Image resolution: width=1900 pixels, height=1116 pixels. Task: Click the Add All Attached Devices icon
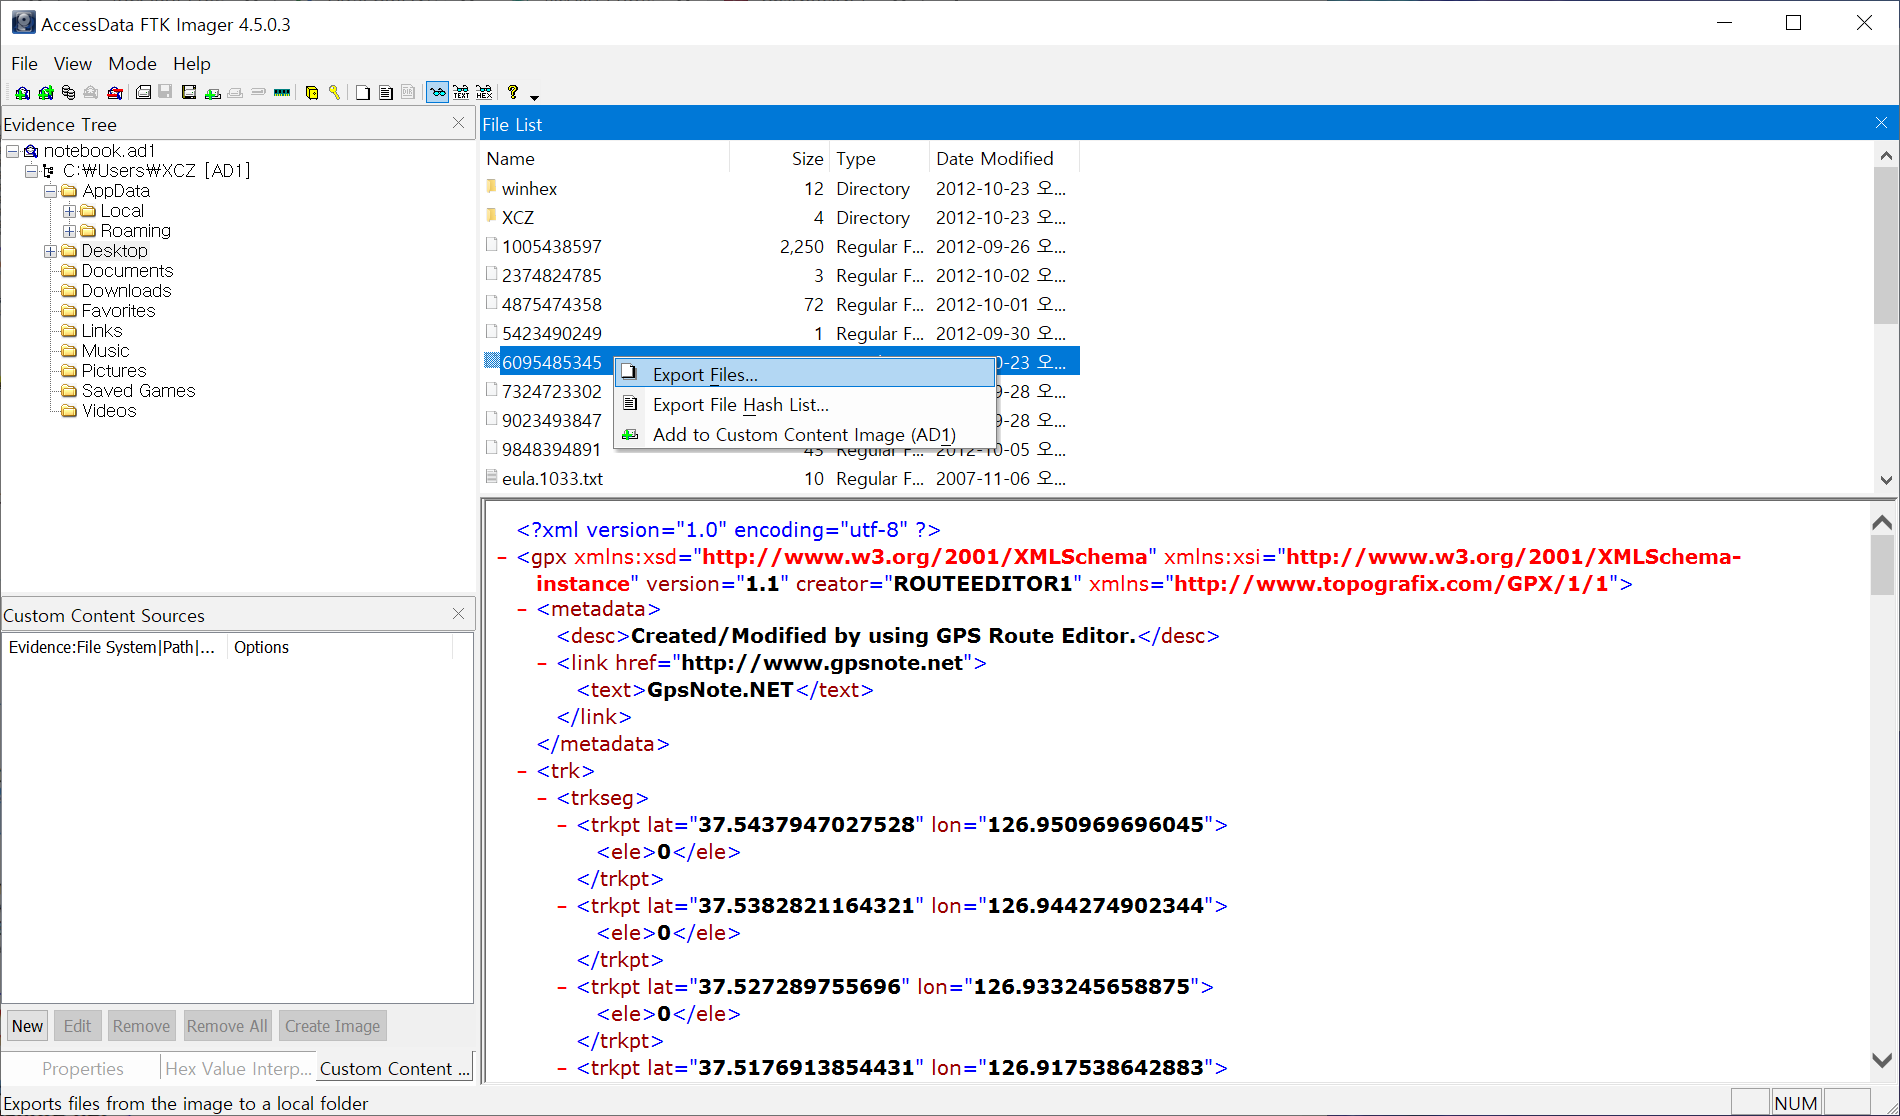46,93
